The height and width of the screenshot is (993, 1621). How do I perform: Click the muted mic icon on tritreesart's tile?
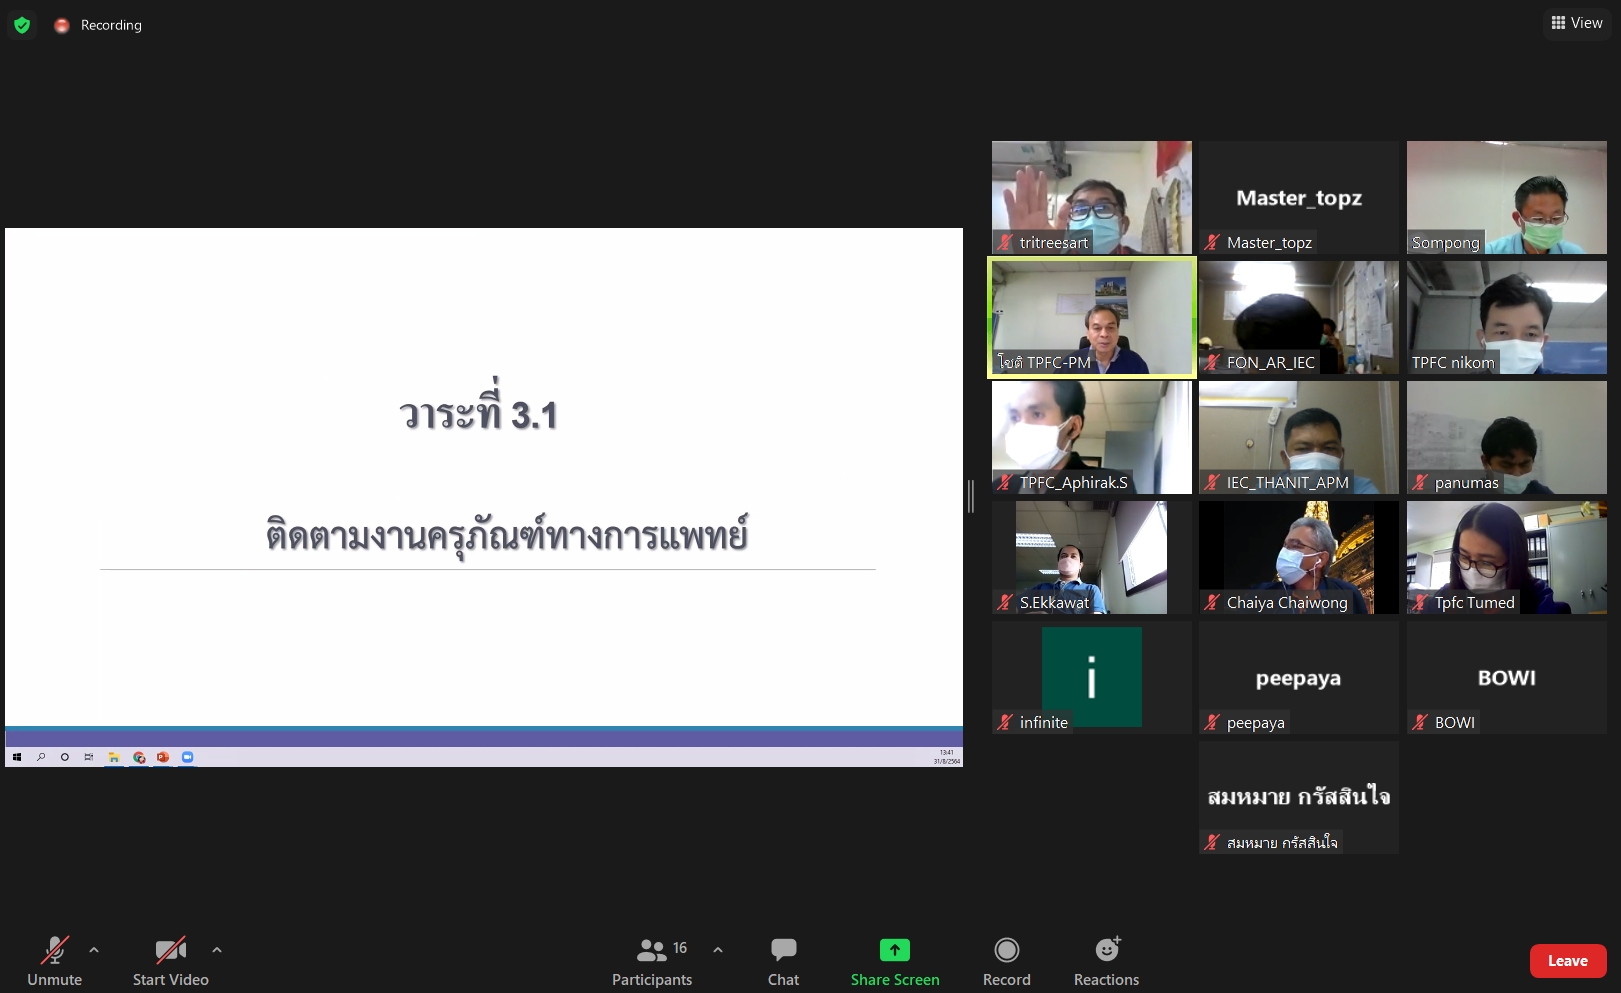coord(1006,242)
